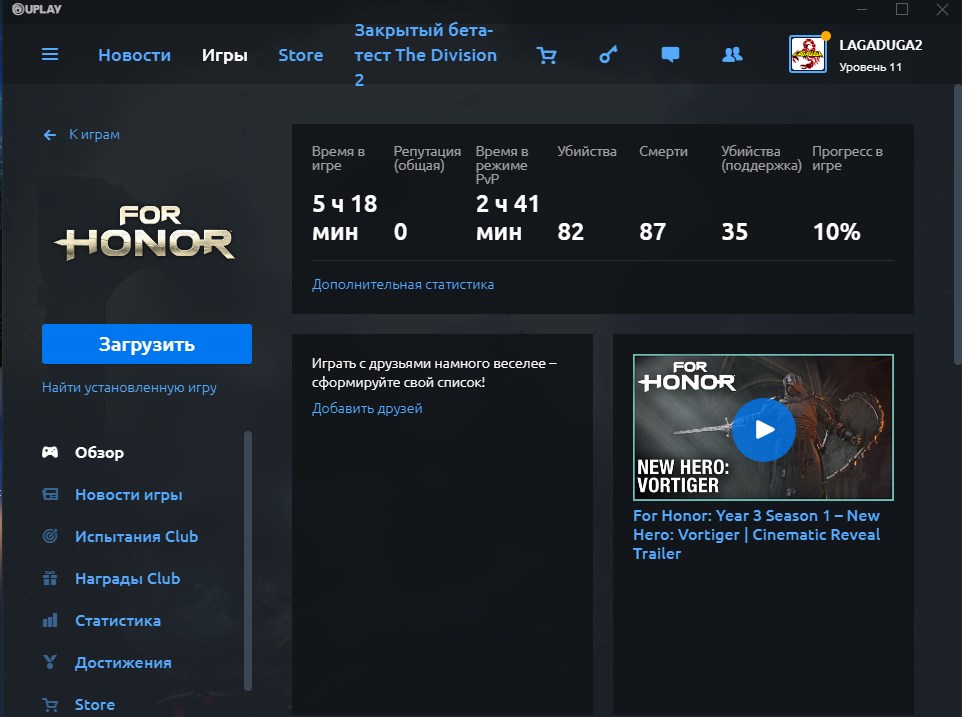Click the 5 ч 18 мин playtime value
962x717 pixels.
tap(345, 218)
